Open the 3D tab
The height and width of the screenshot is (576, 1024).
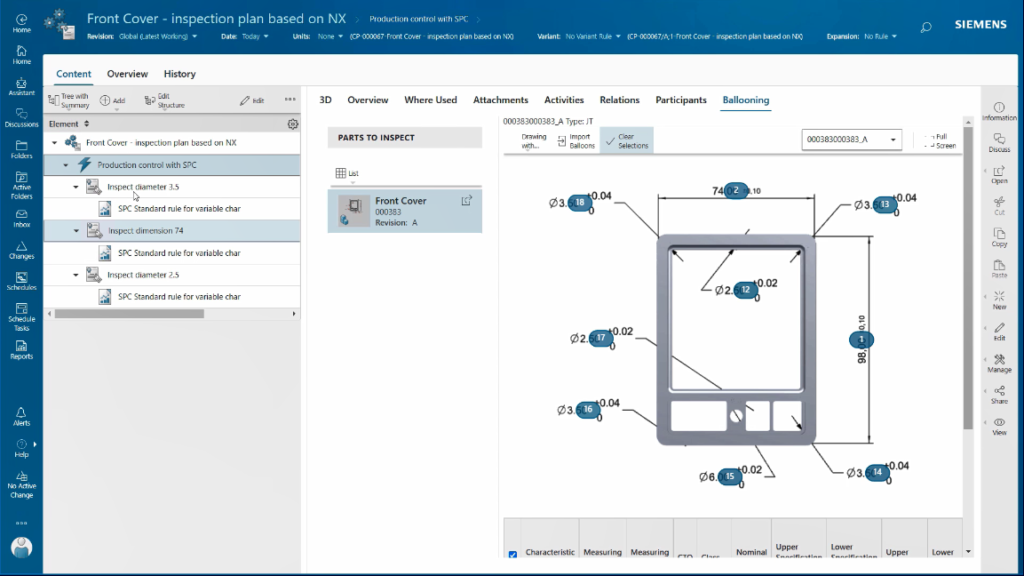coord(325,100)
